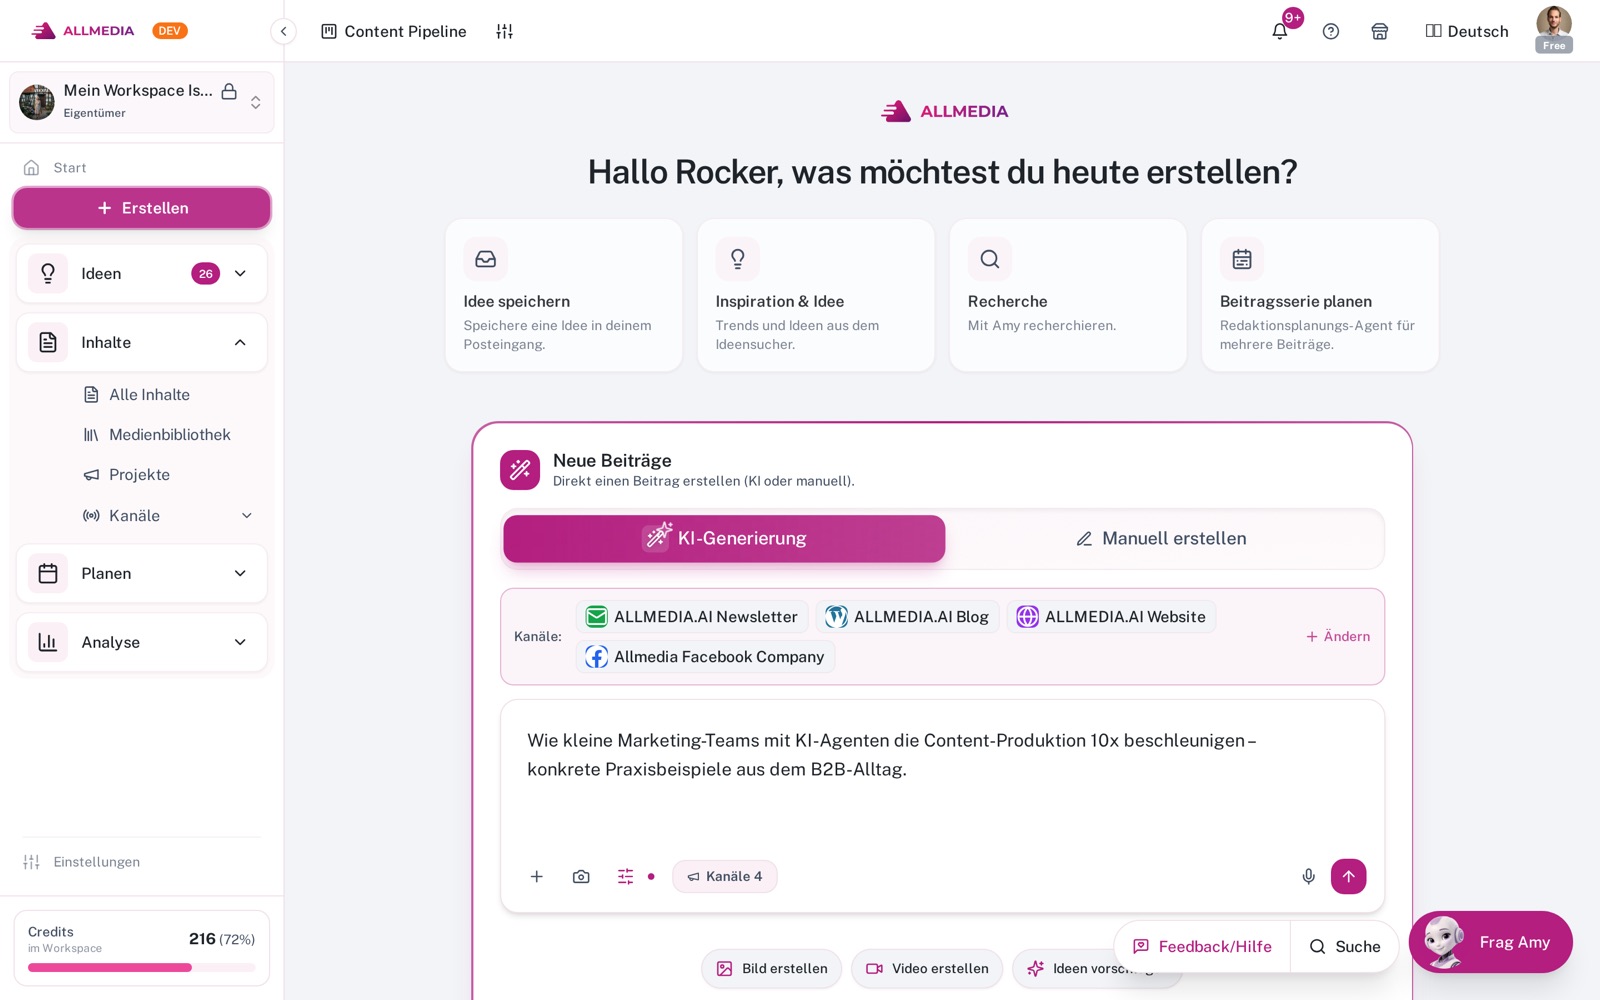Open the Idee speichern card

click(564, 295)
